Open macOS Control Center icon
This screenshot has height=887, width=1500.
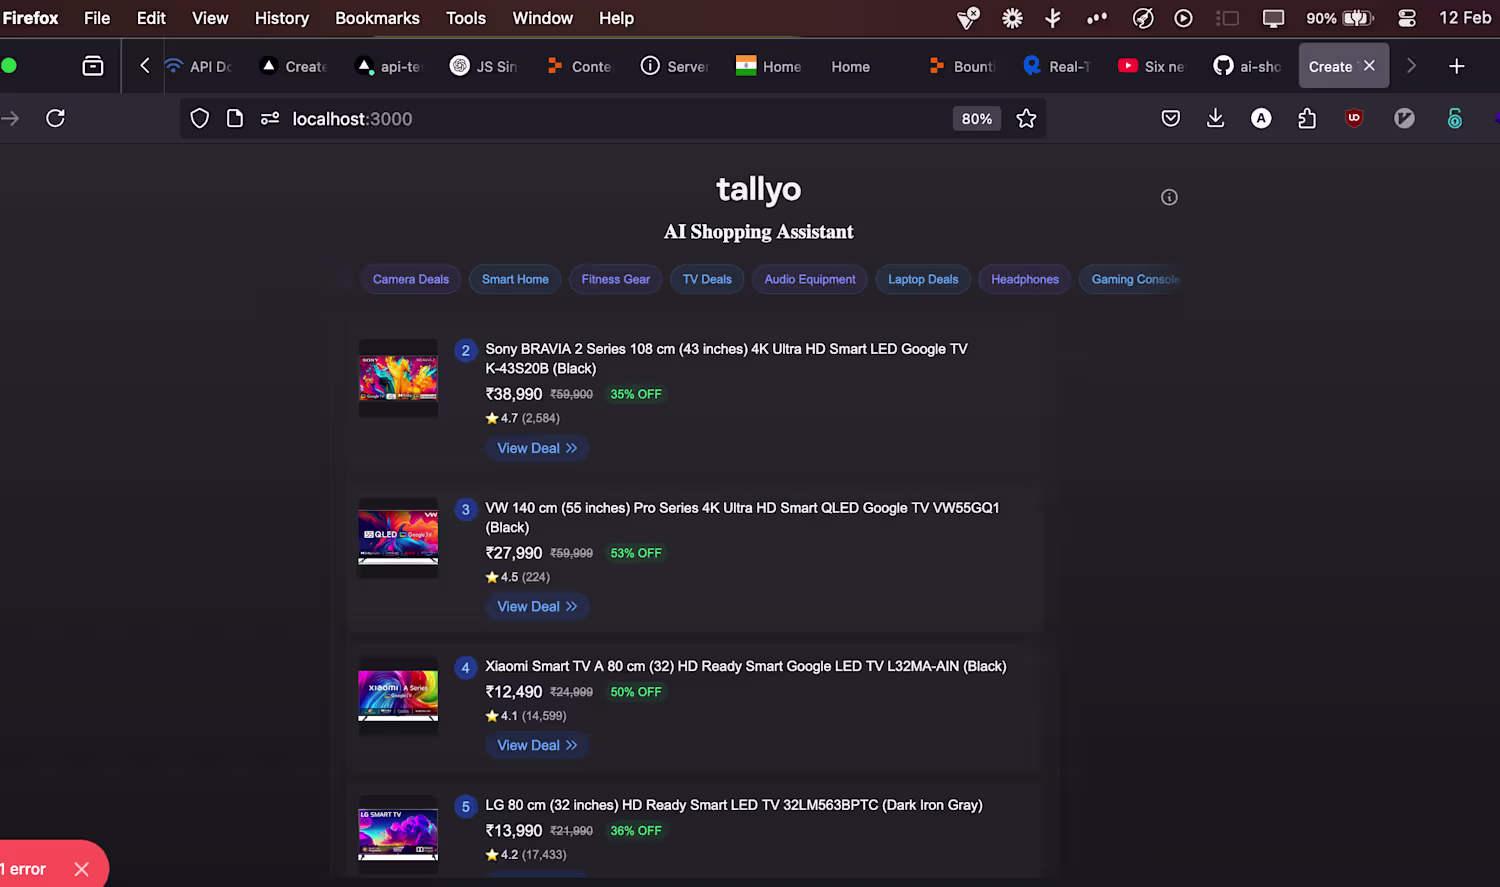coord(1407,18)
